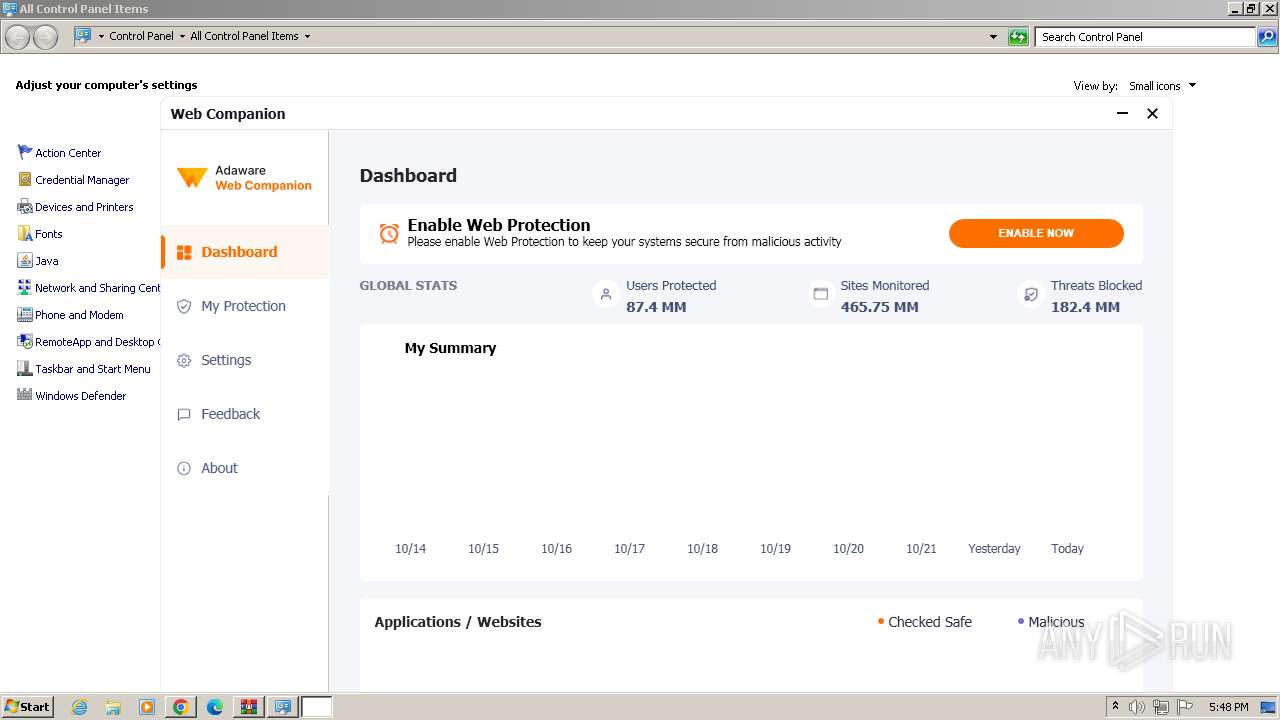Click the Forward navigation button
Screen dimensions: 1280x720
pos(45,37)
